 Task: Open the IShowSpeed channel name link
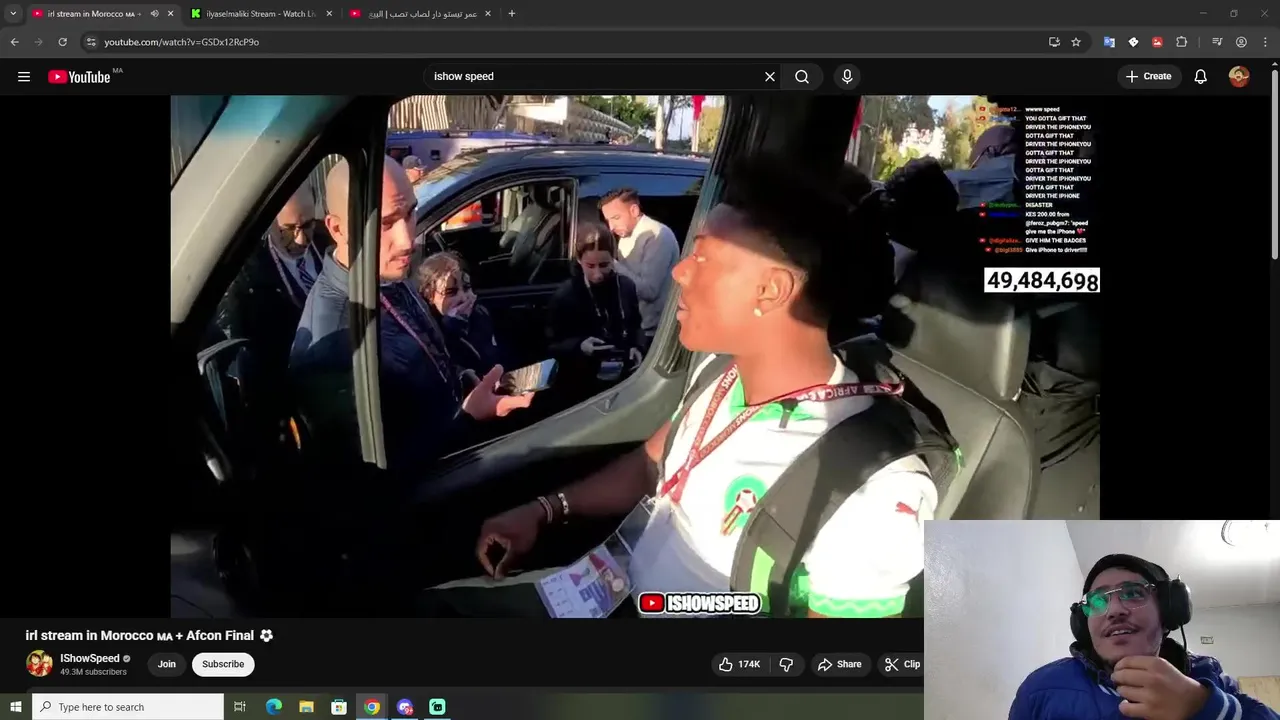90,658
